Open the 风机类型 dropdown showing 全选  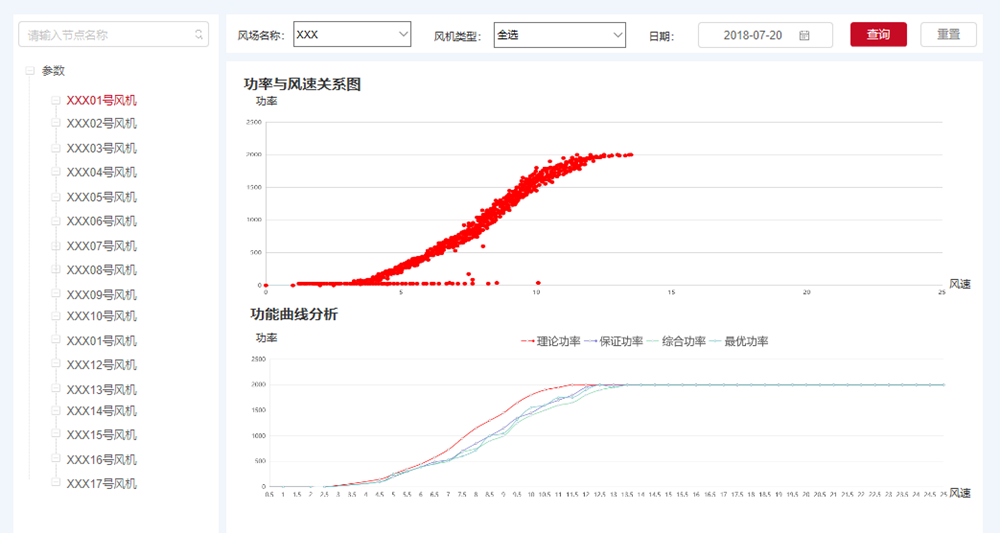coord(558,35)
